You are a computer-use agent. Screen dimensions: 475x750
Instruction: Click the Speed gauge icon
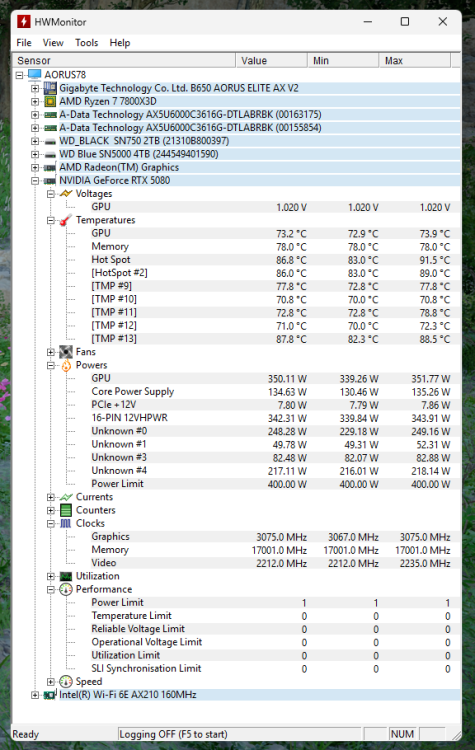point(66,682)
